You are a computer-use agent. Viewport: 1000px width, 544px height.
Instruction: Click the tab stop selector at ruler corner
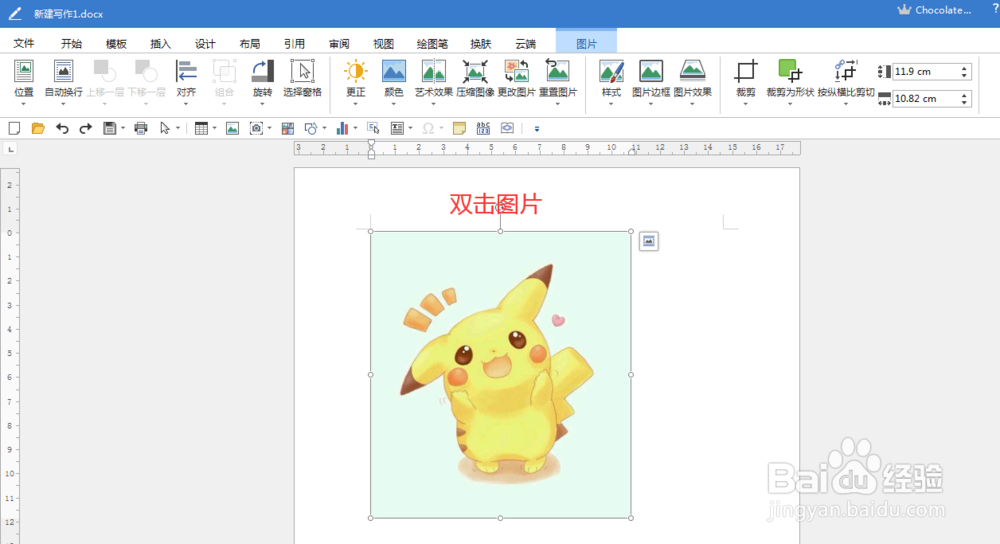pyautogui.click(x=11, y=149)
